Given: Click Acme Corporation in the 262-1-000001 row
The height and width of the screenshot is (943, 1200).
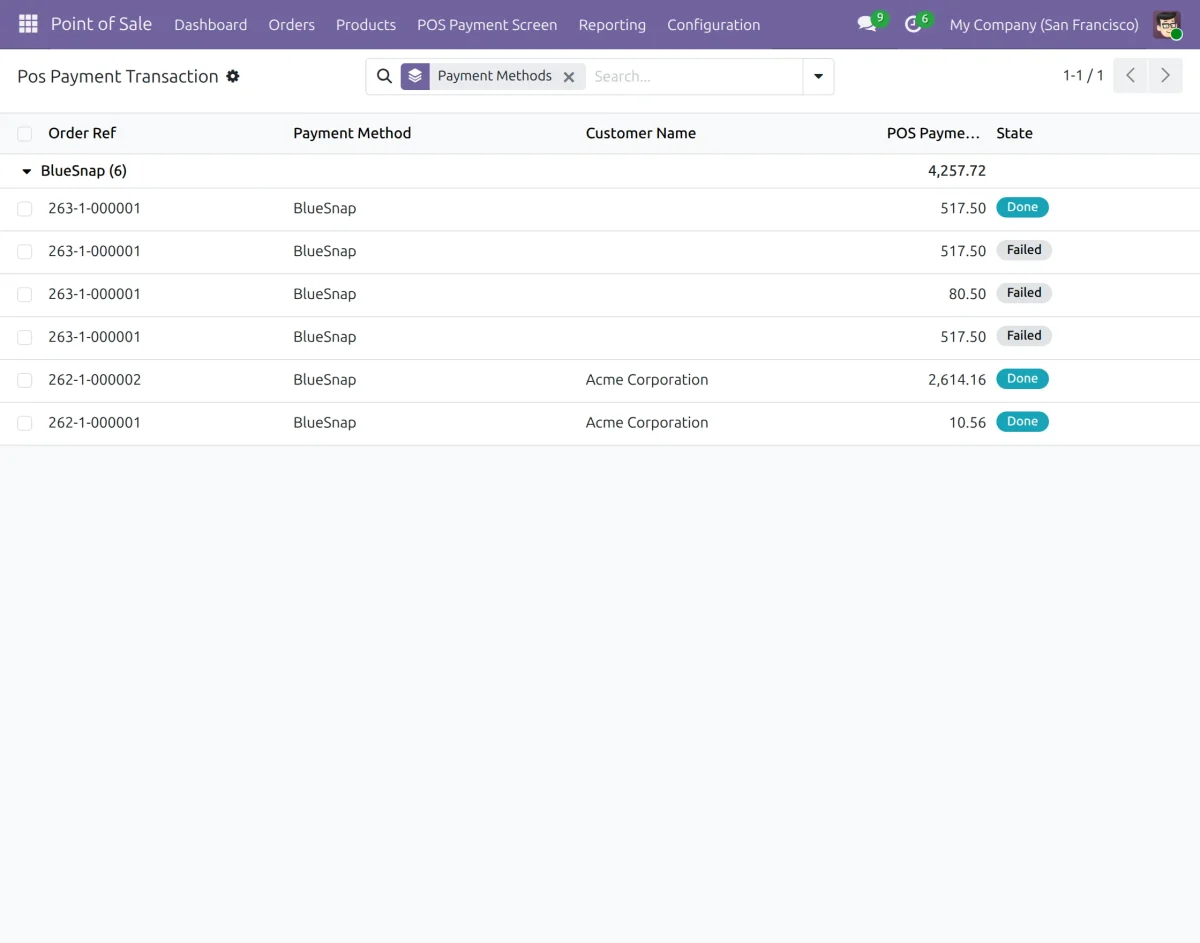Looking at the screenshot, I should 647,423.
